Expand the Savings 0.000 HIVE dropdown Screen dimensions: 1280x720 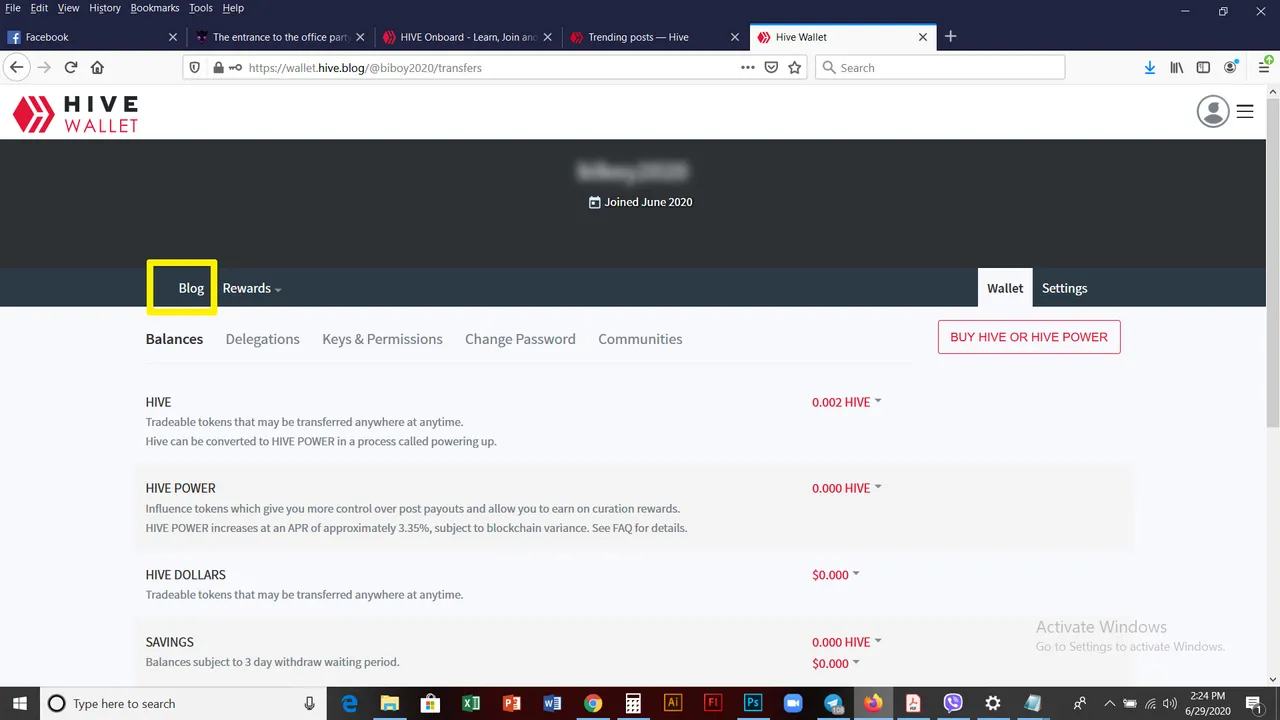pos(847,642)
